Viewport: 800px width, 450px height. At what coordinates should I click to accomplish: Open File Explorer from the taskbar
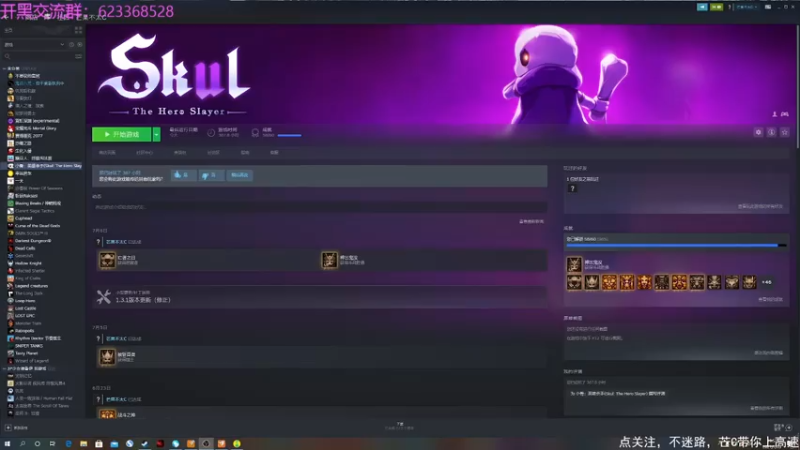[84, 444]
